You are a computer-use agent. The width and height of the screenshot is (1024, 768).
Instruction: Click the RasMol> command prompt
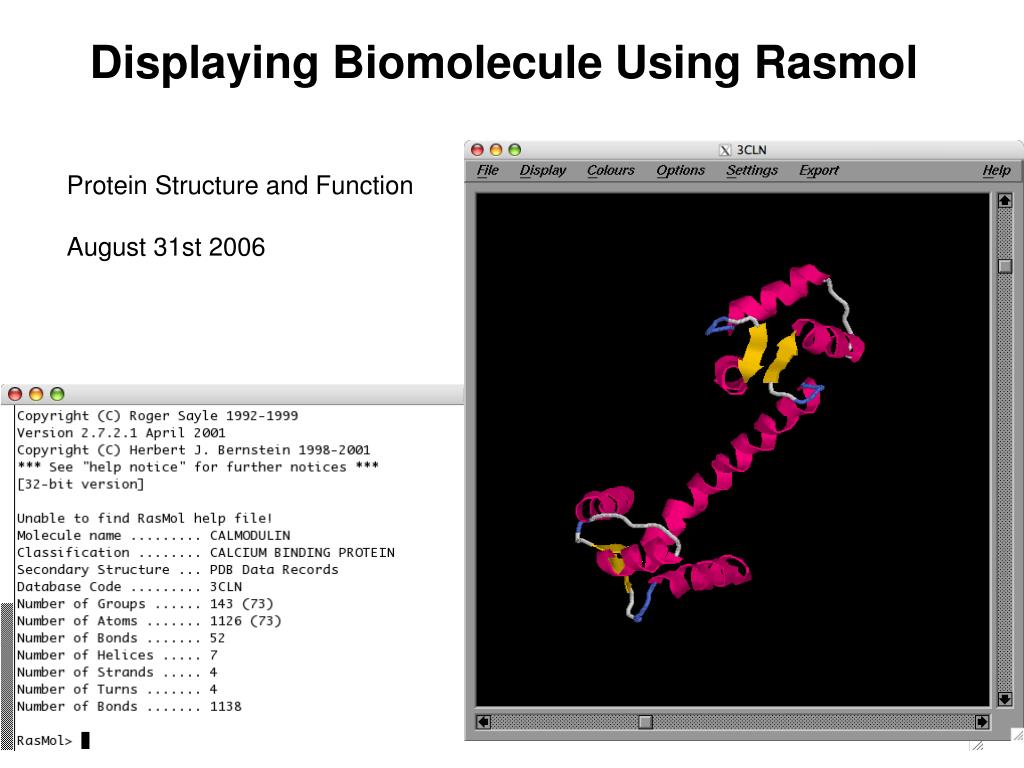44,741
